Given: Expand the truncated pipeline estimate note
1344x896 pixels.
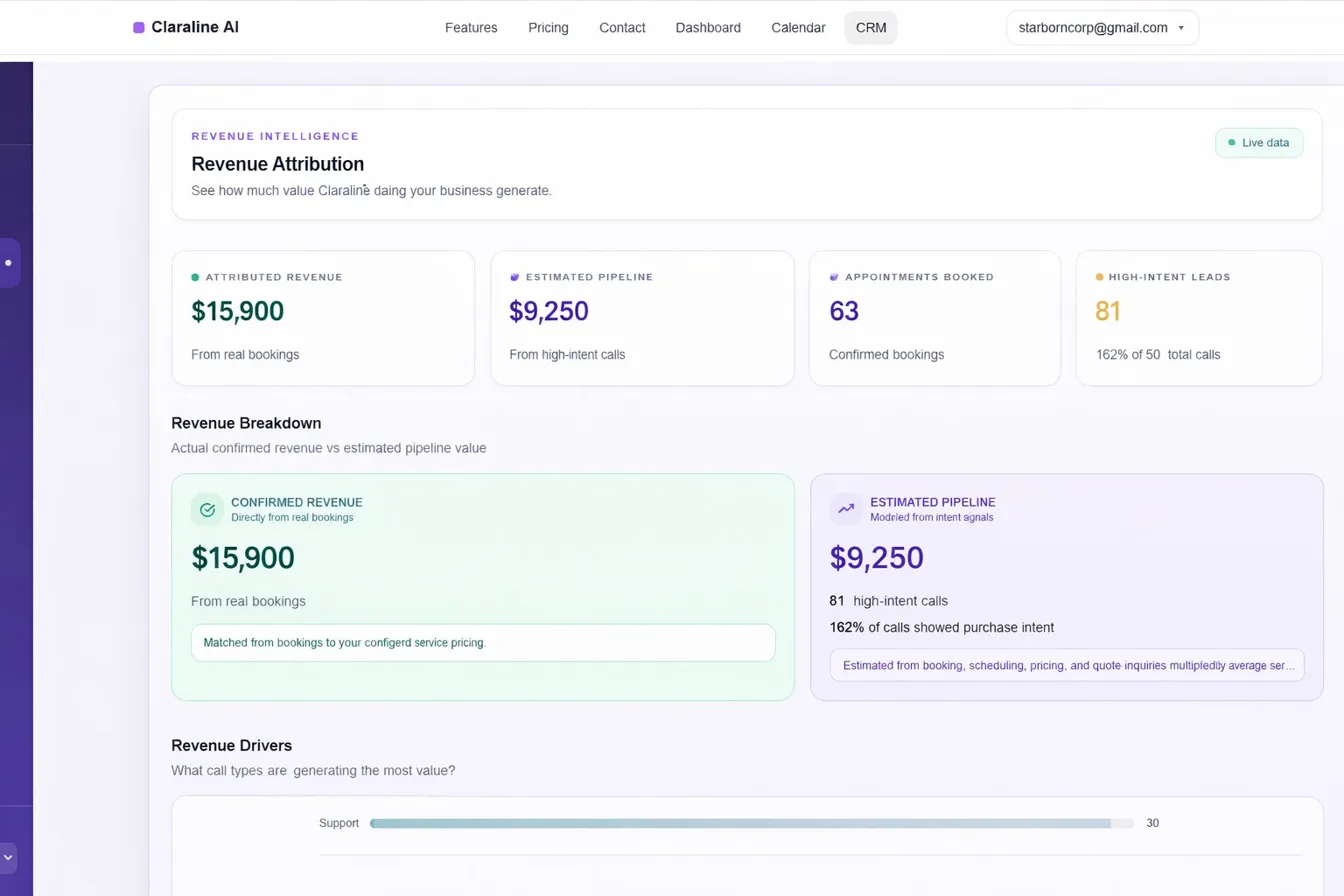Looking at the screenshot, I should [1067, 665].
